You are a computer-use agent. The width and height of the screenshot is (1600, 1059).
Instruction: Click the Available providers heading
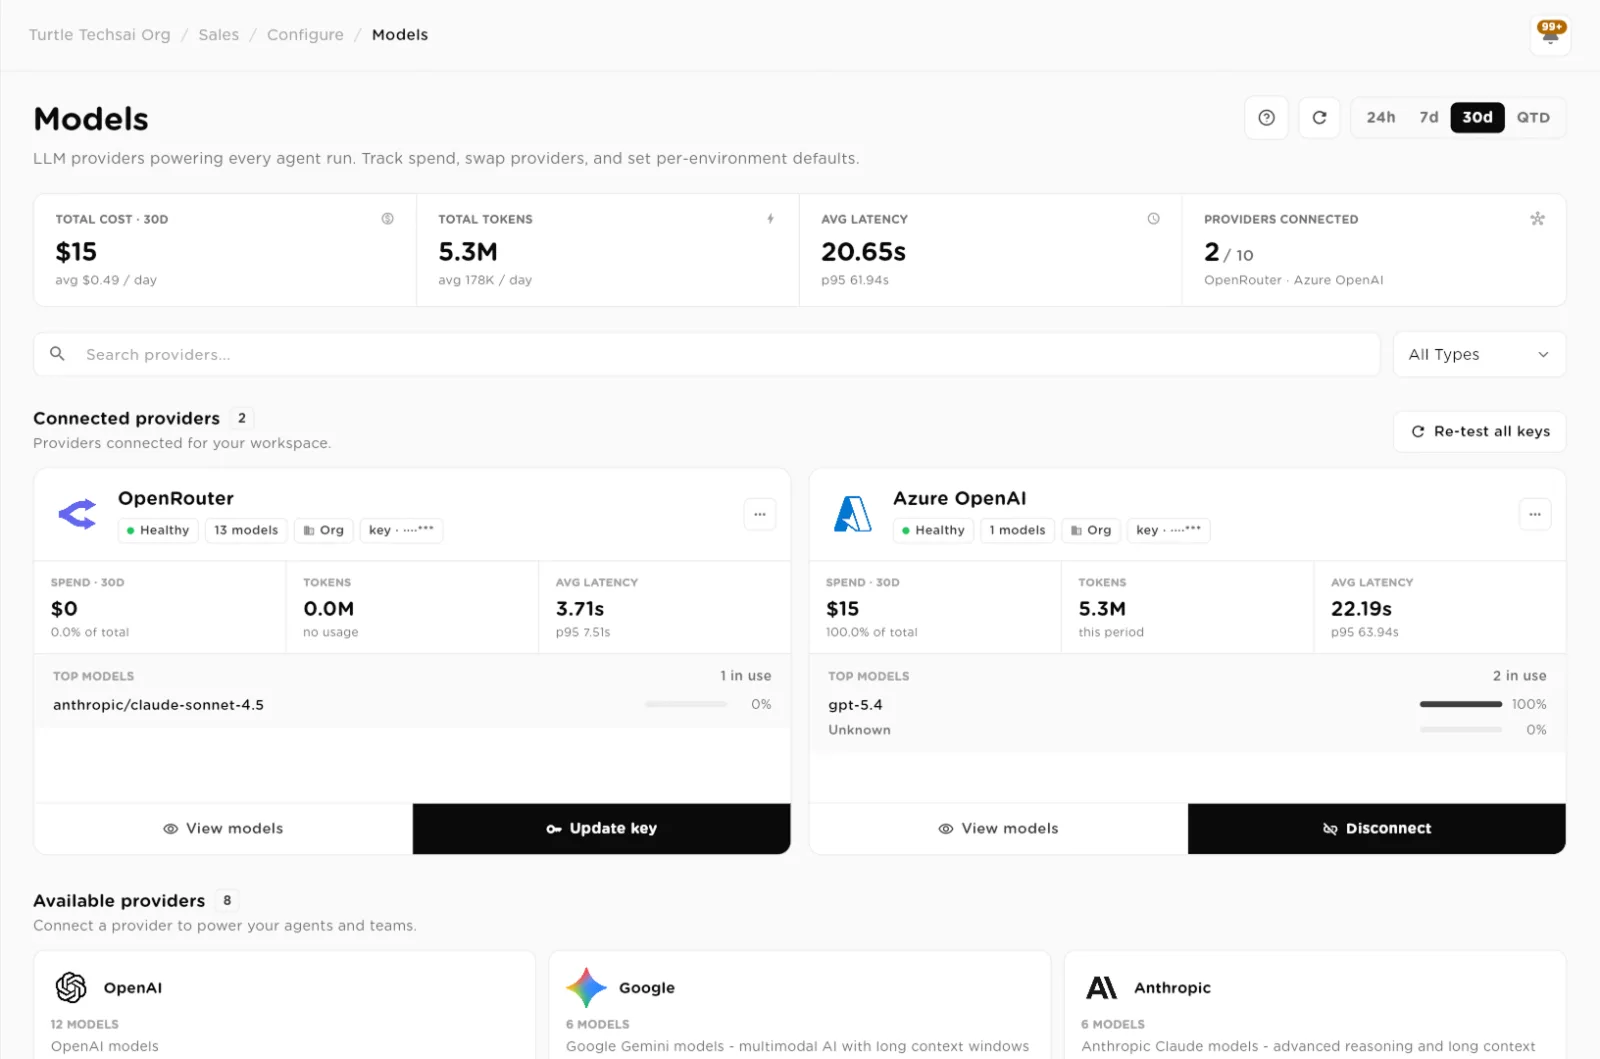point(119,900)
